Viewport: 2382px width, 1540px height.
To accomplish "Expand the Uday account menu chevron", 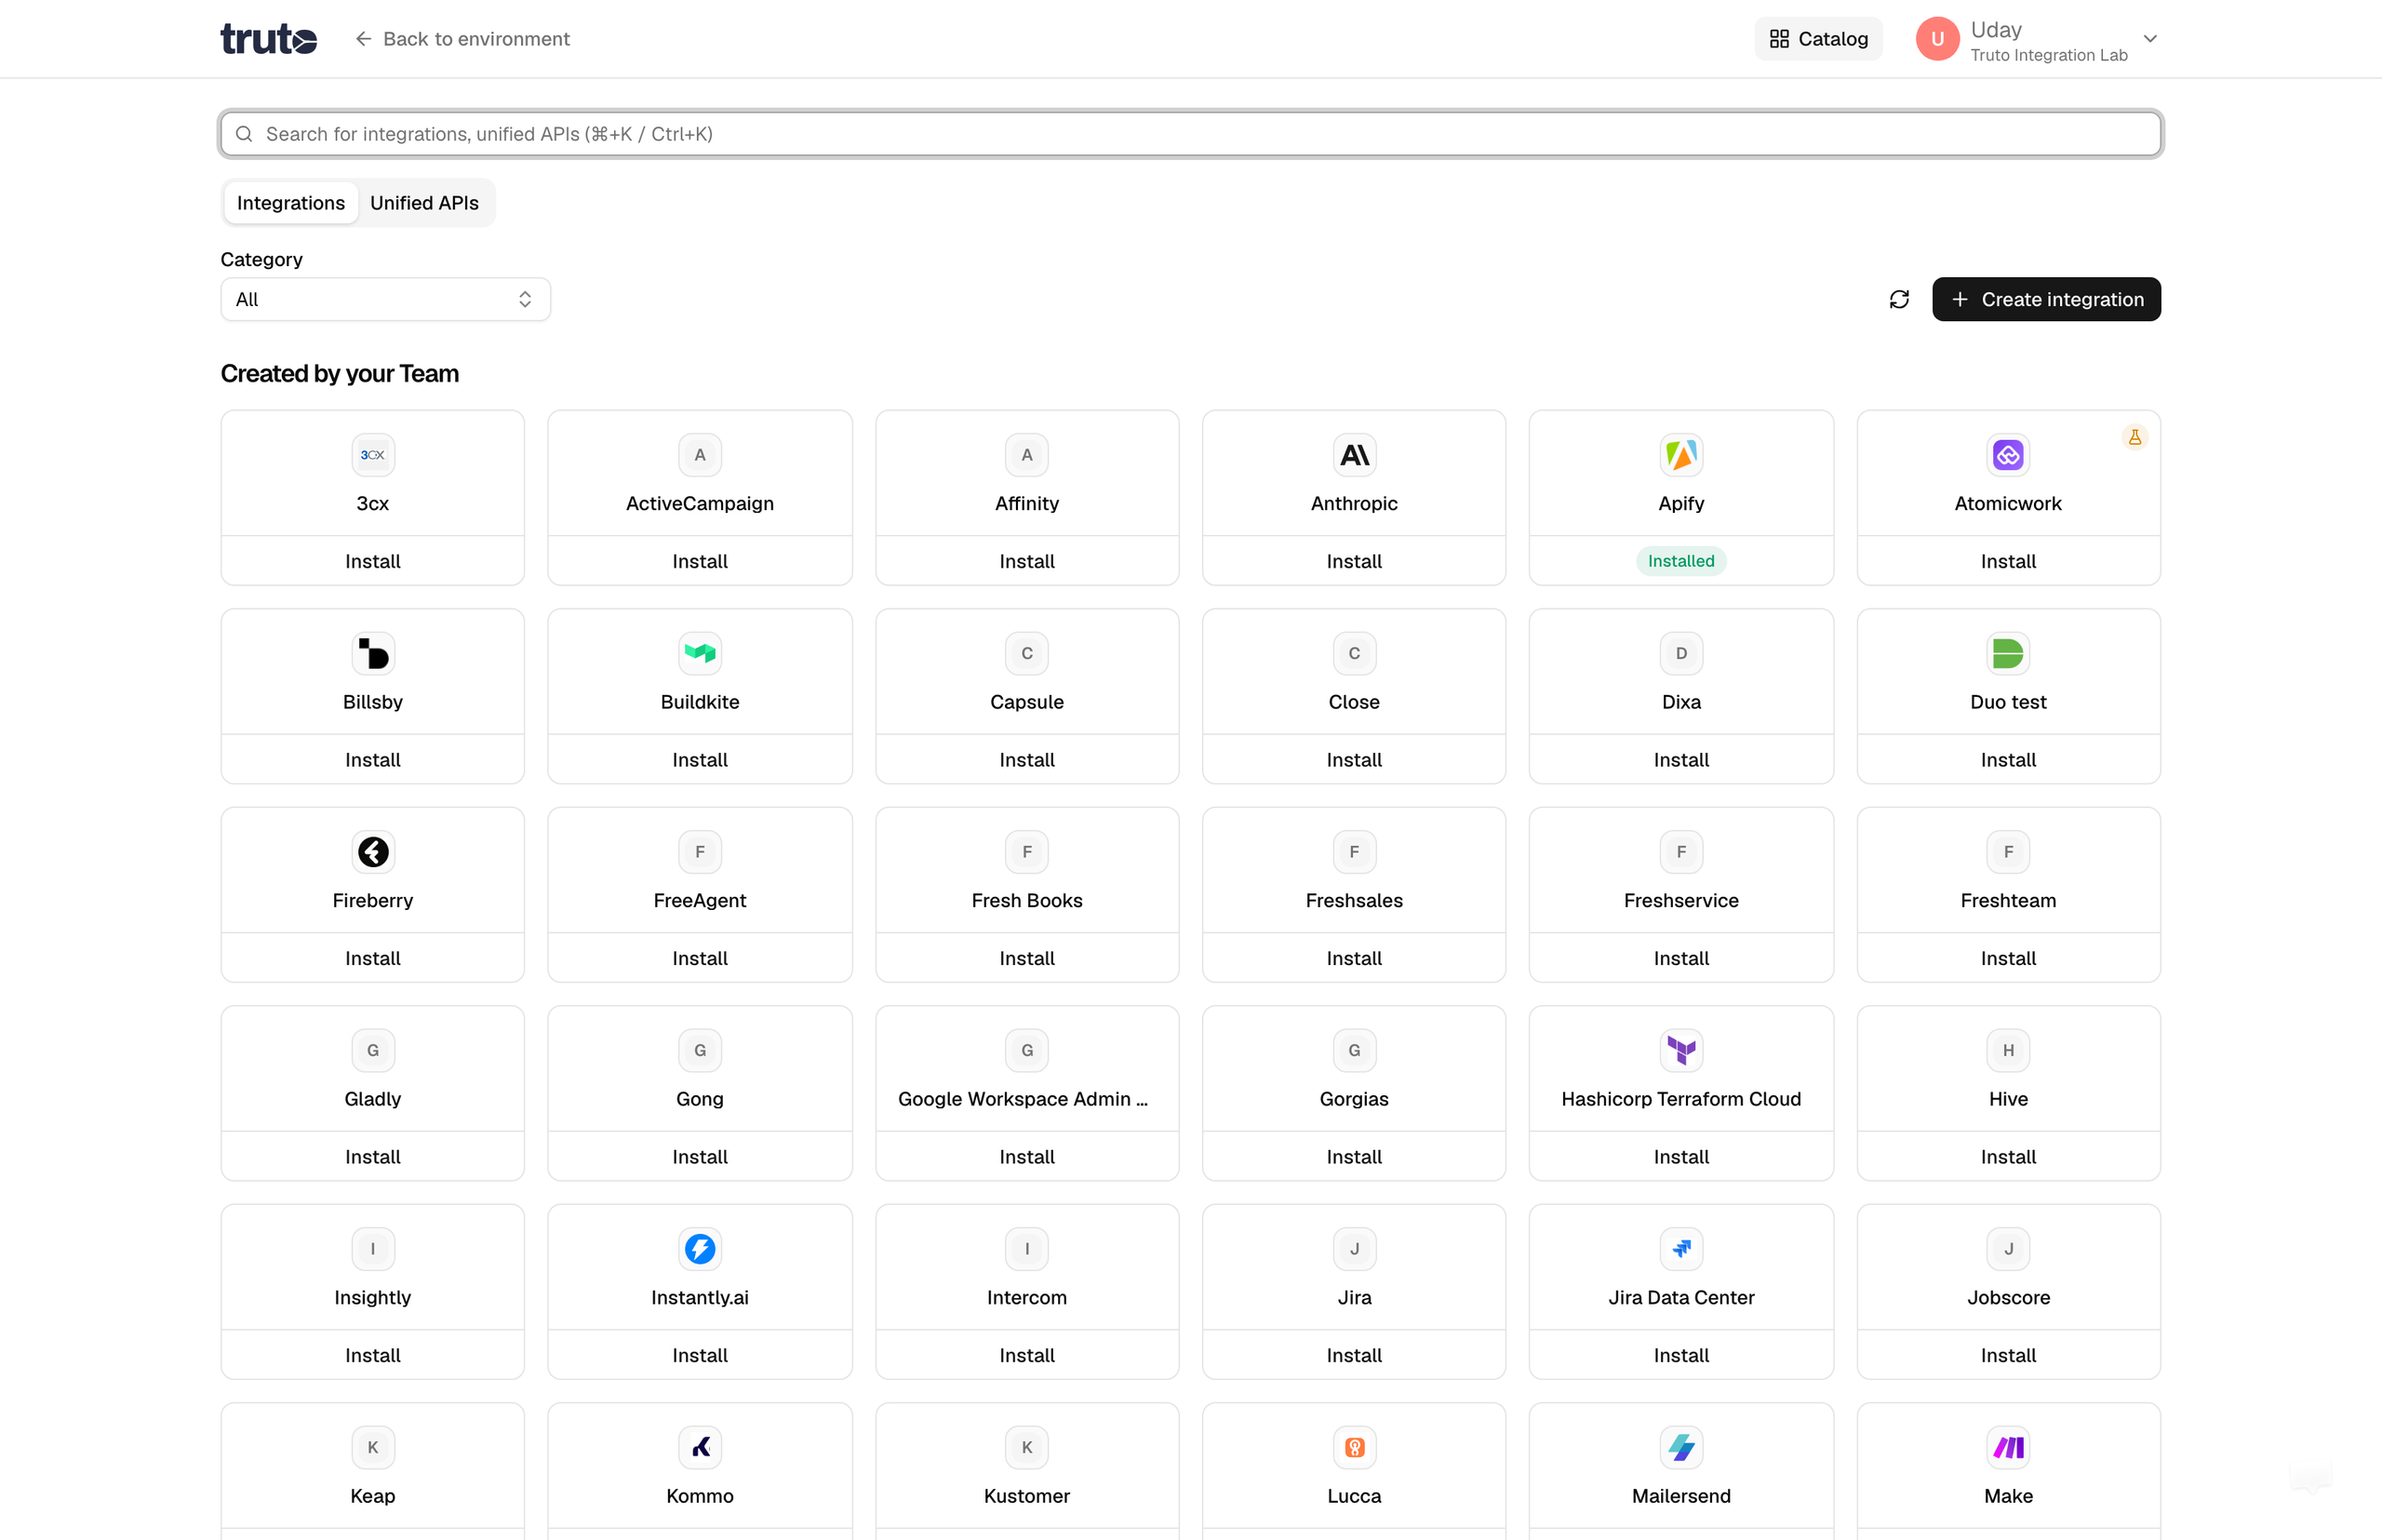I will [x=2150, y=39].
